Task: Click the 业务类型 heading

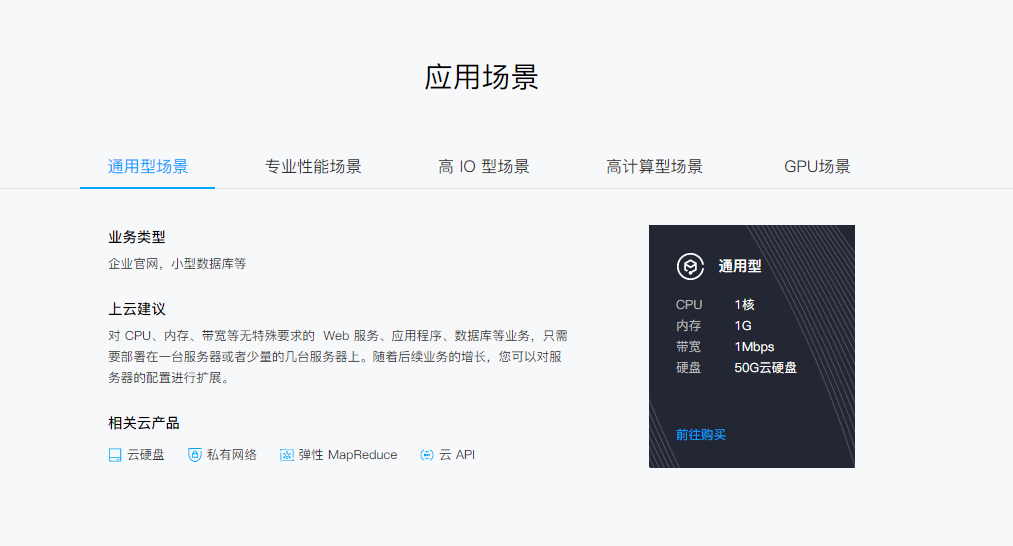Action: [x=137, y=237]
